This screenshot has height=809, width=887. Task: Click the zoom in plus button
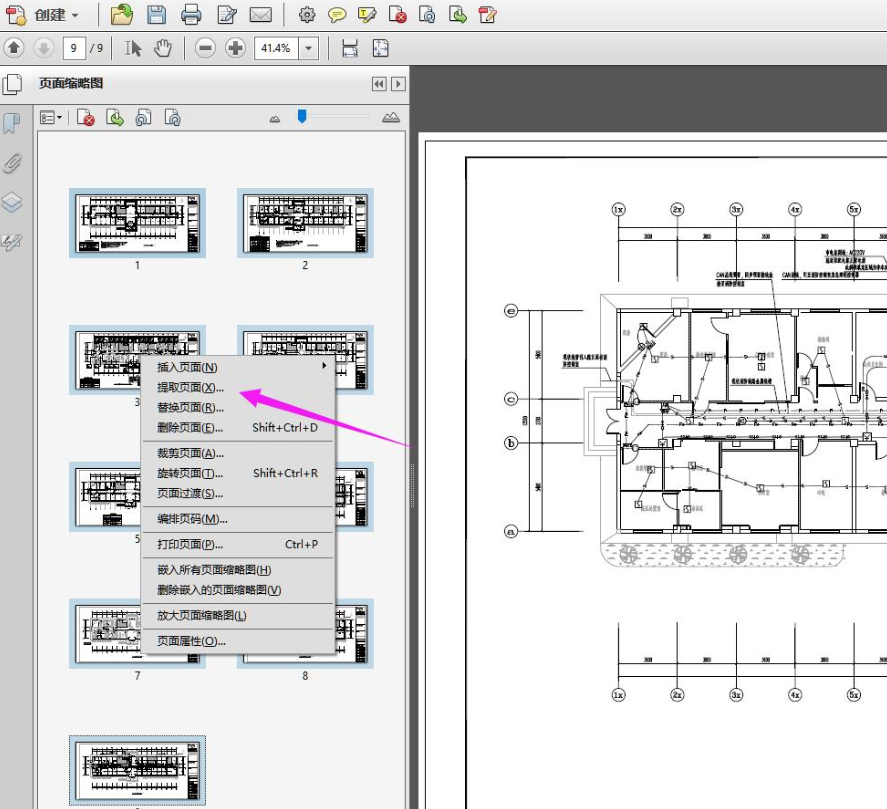[235, 48]
